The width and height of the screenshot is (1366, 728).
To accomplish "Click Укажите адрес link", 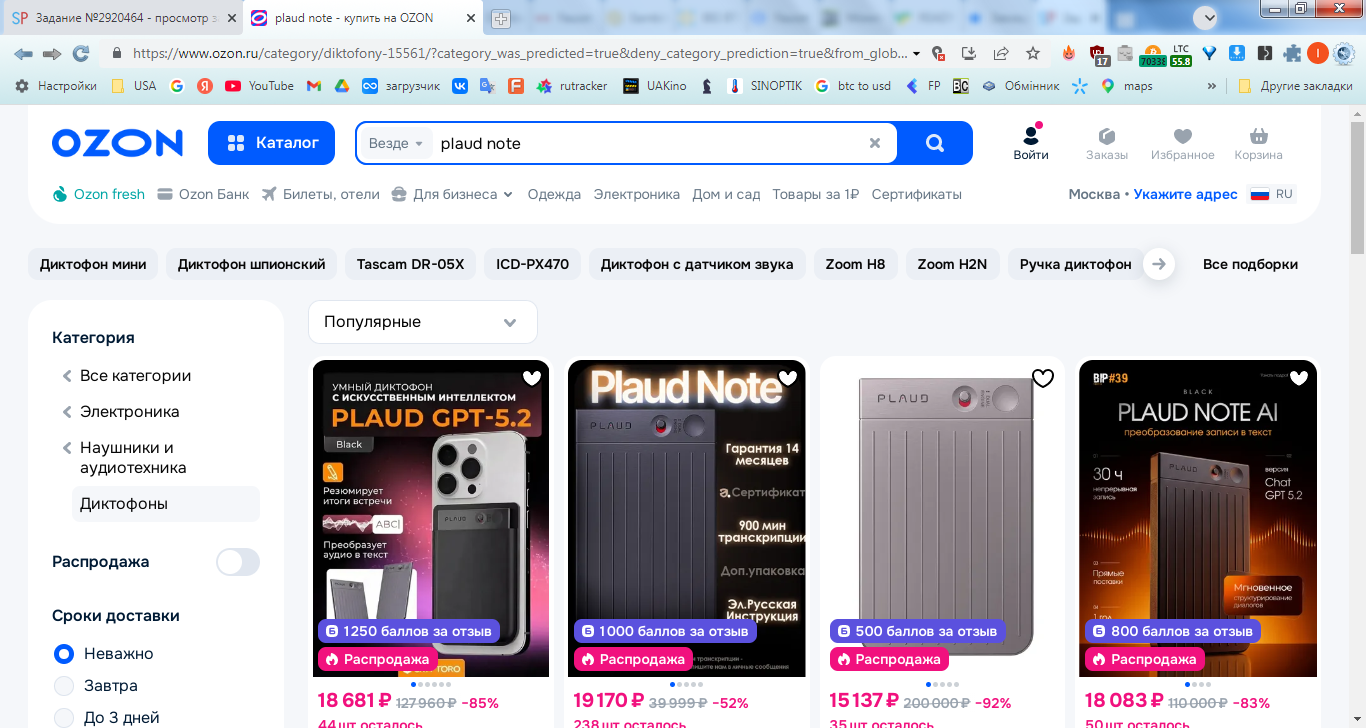I will pos(1186,194).
